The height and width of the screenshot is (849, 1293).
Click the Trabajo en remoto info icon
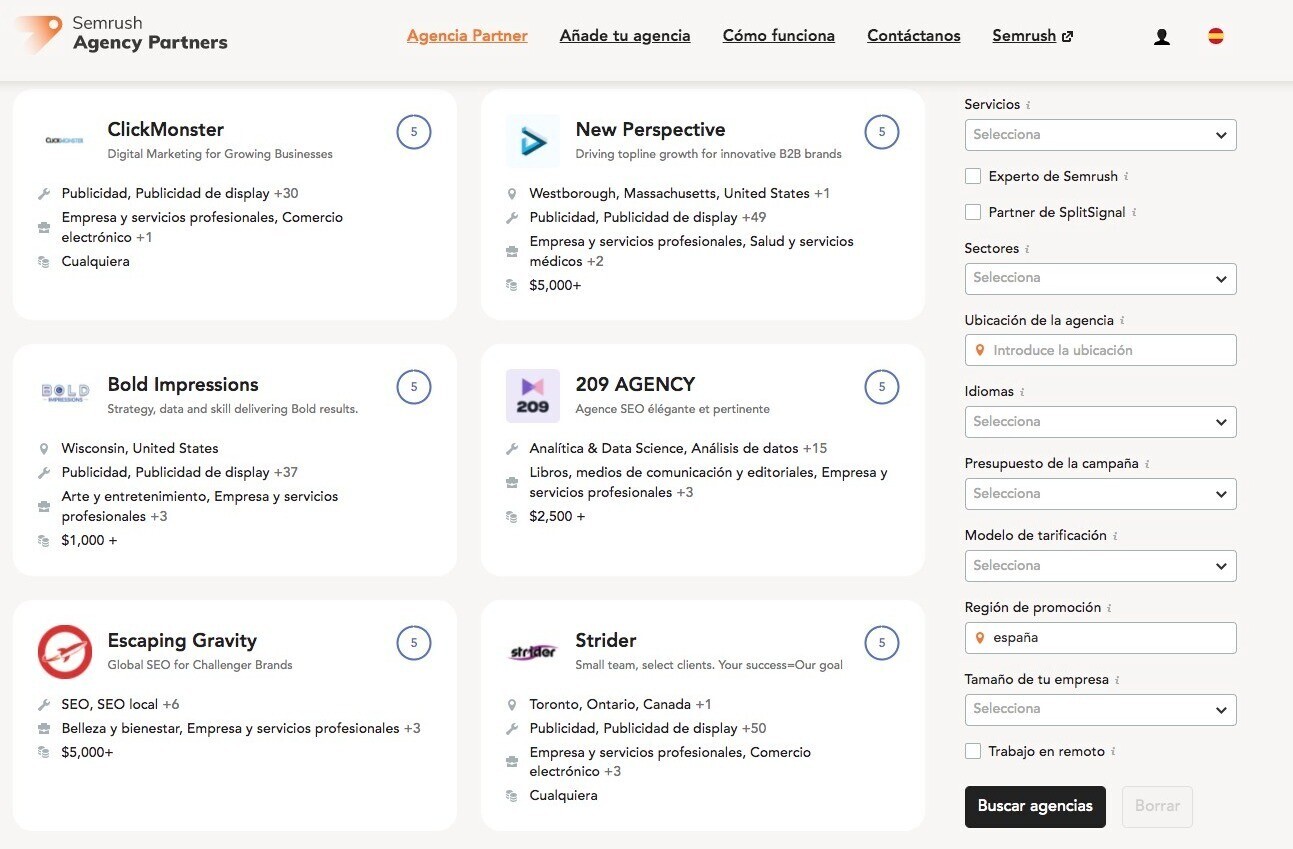pyautogui.click(x=1113, y=752)
